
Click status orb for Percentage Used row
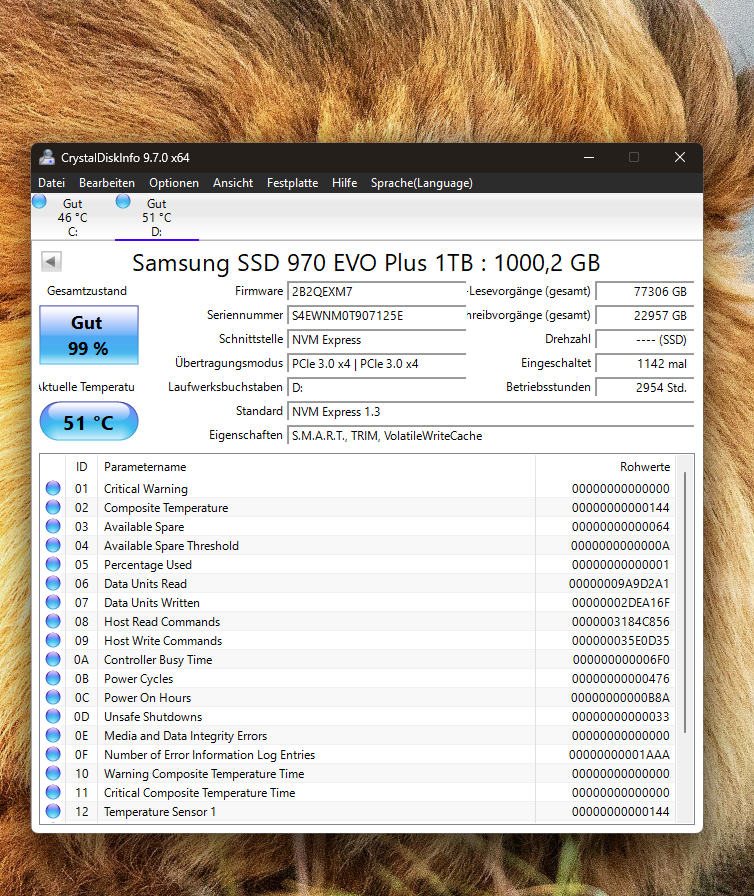53,564
